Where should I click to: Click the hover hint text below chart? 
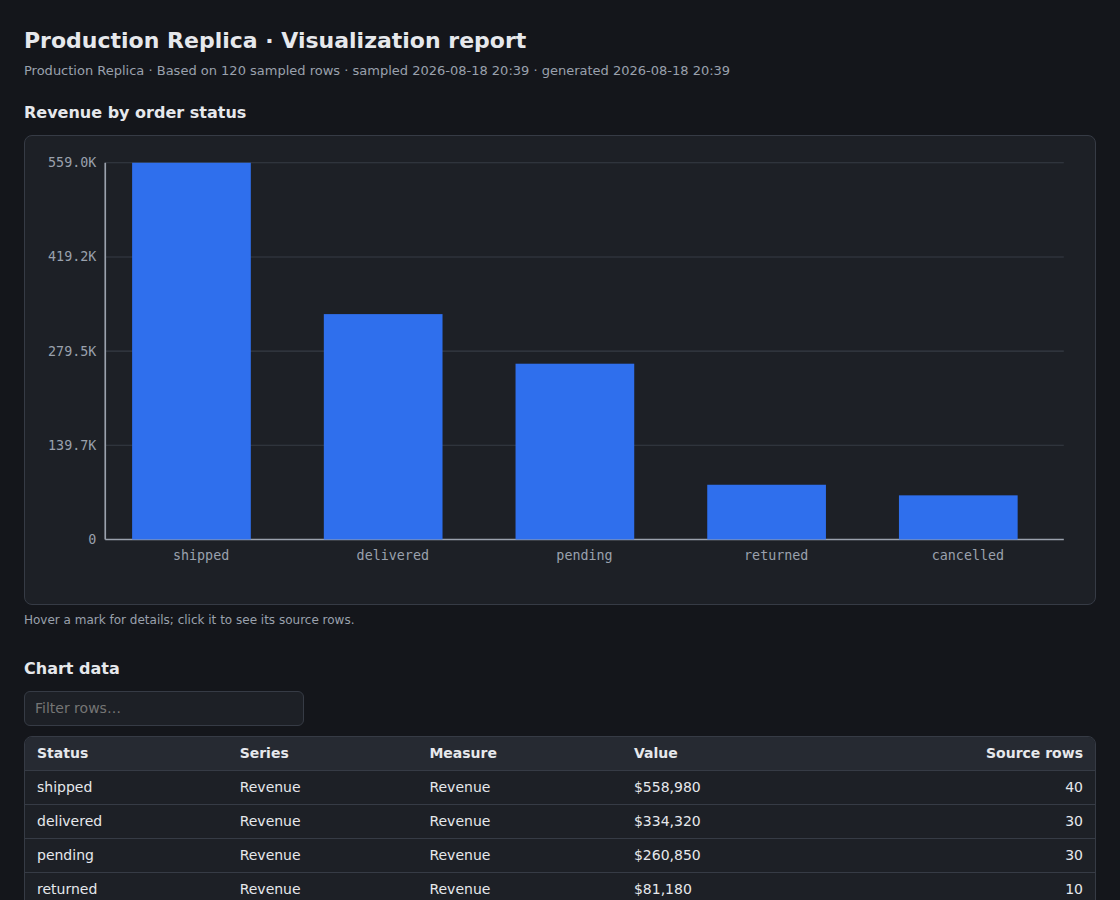189,620
